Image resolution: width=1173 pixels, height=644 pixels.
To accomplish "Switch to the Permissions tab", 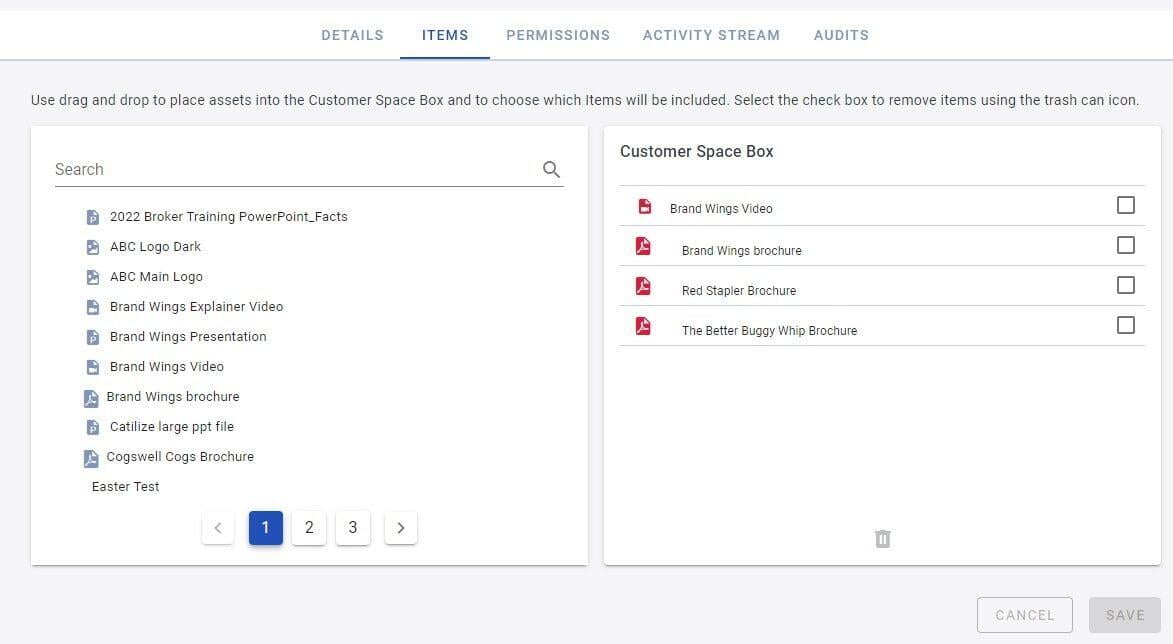I will [557, 35].
